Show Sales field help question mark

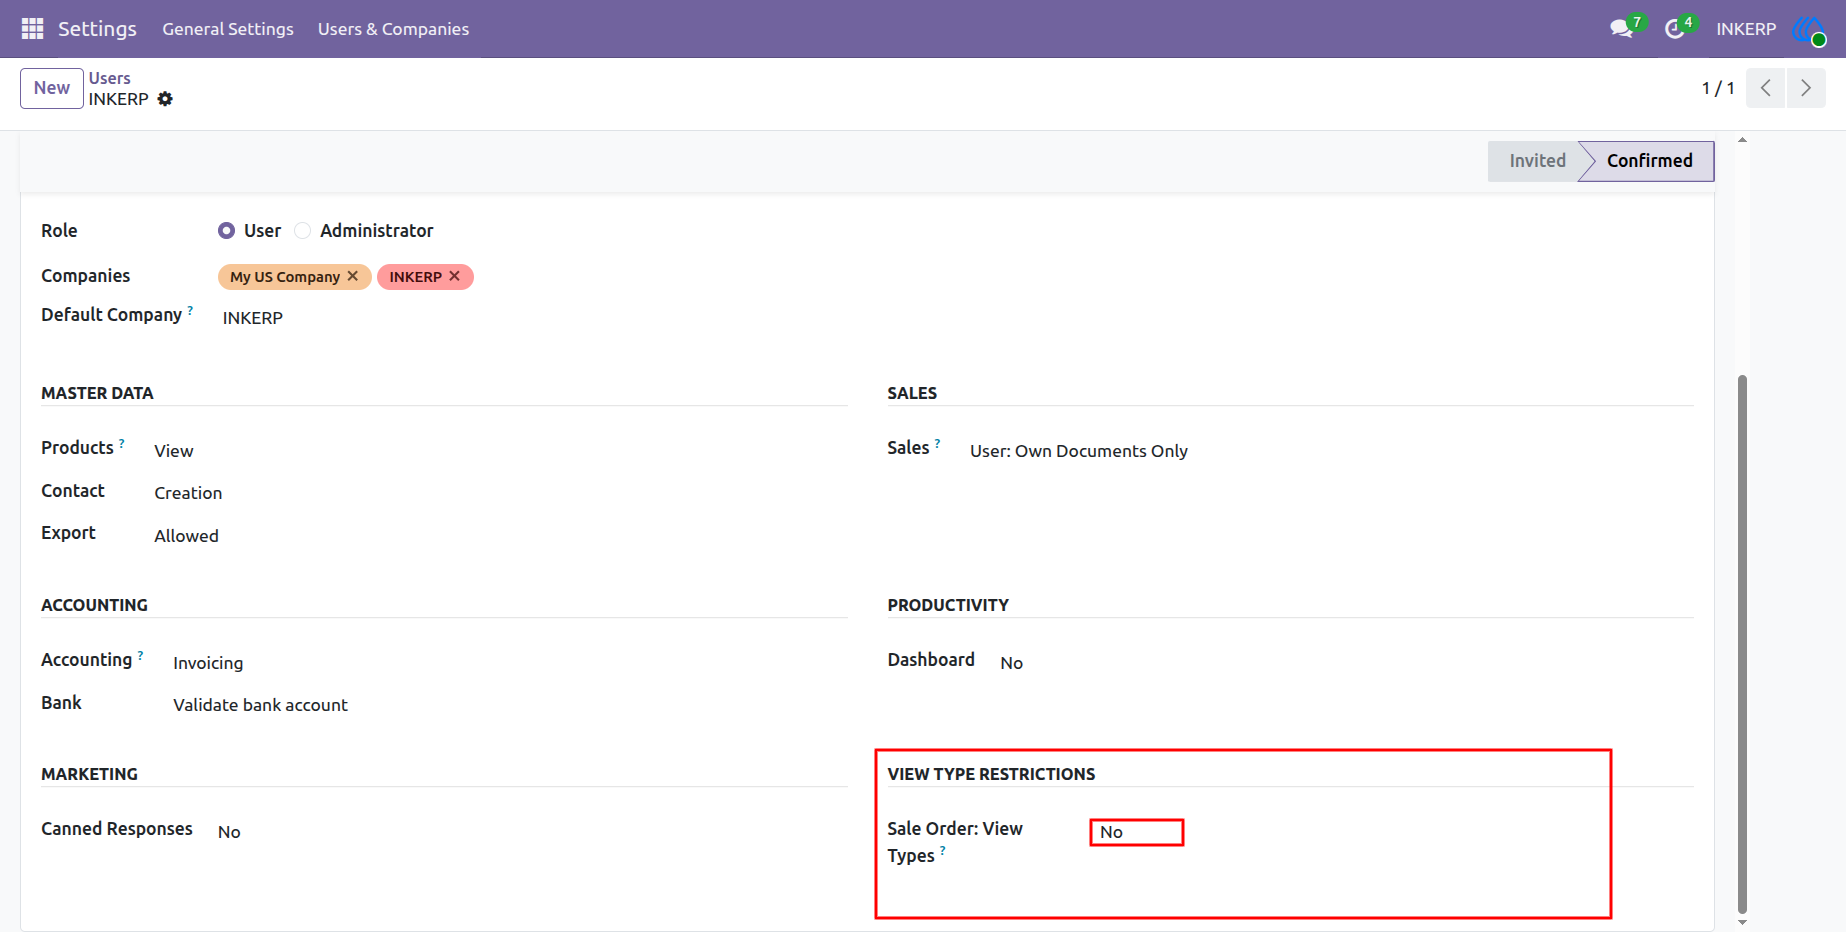pyautogui.click(x=938, y=443)
